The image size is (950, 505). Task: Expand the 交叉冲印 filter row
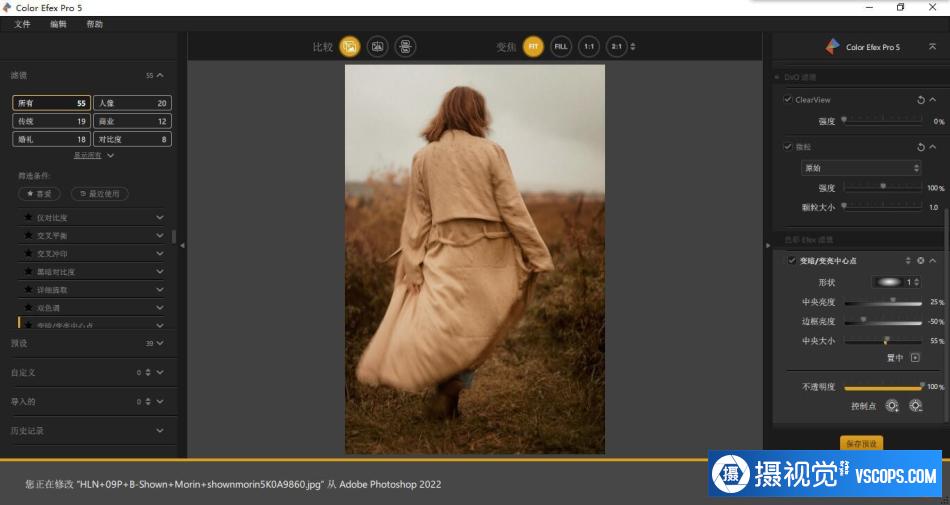[159, 254]
